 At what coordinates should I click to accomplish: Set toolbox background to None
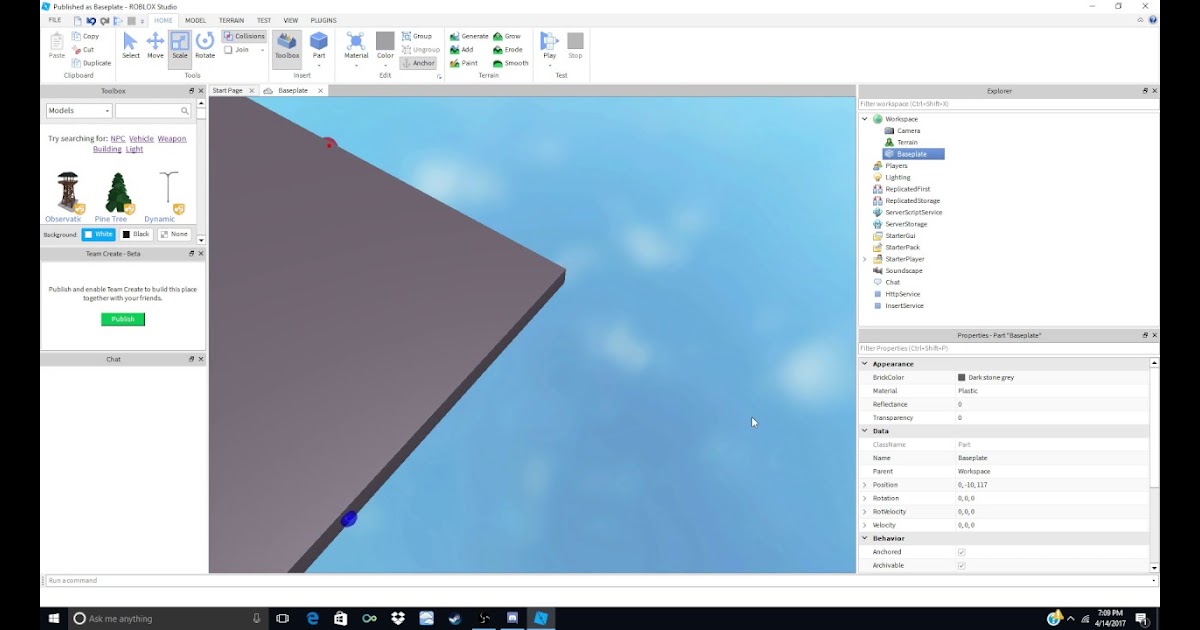click(174, 234)
